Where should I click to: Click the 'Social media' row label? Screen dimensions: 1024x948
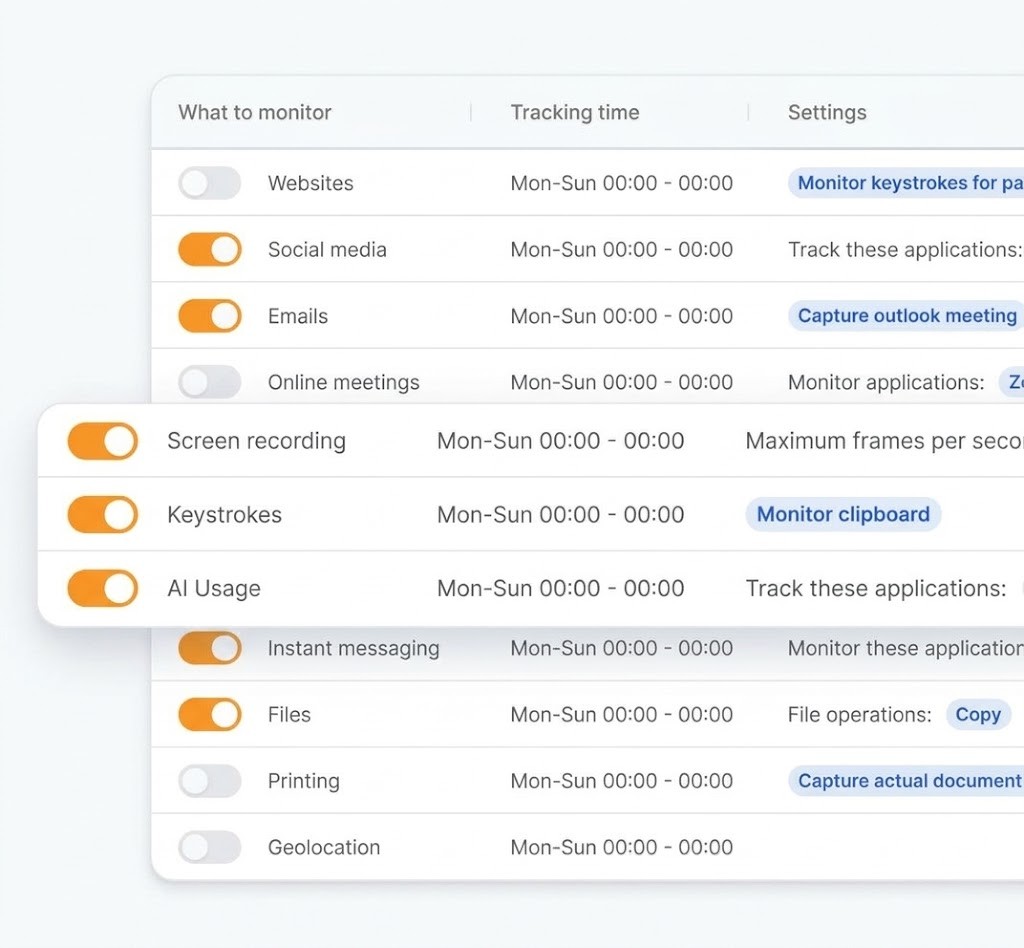(327, 249)
